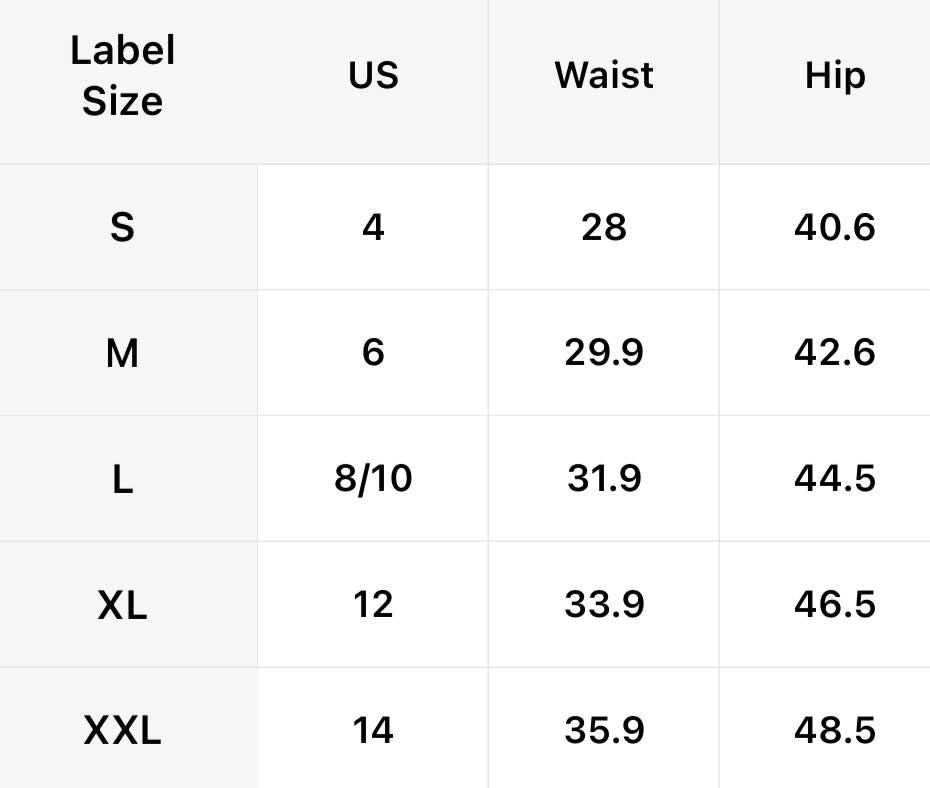Screen dimensions: 930x788
Task: Click the Waist column header
Action: coord(604,76)
